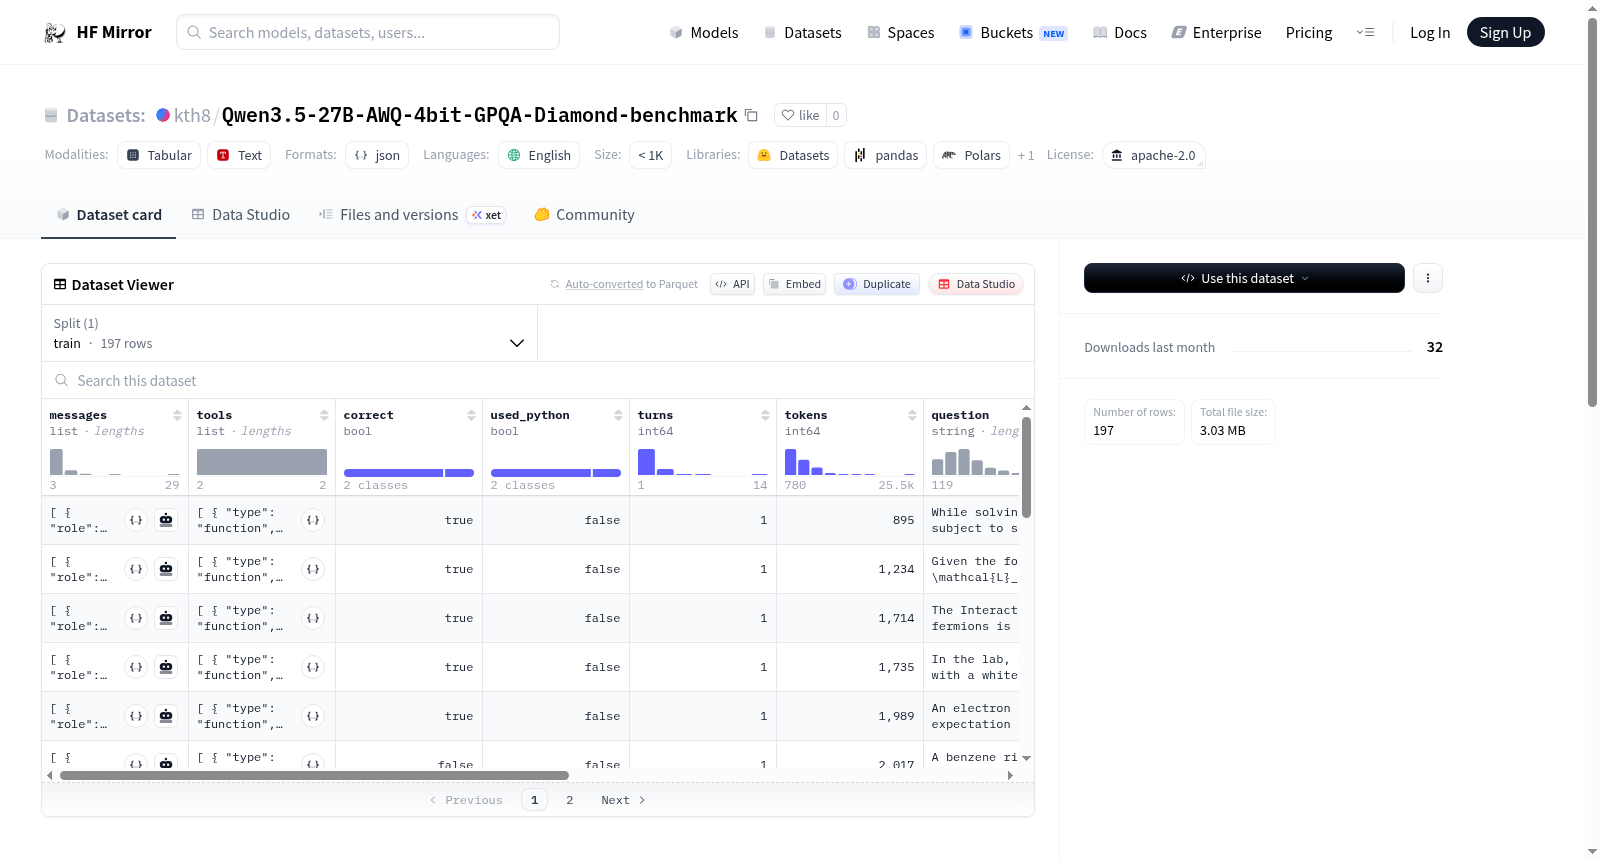
Task: Open Buckets in the top navigation
Action: tap(1013, 32)
